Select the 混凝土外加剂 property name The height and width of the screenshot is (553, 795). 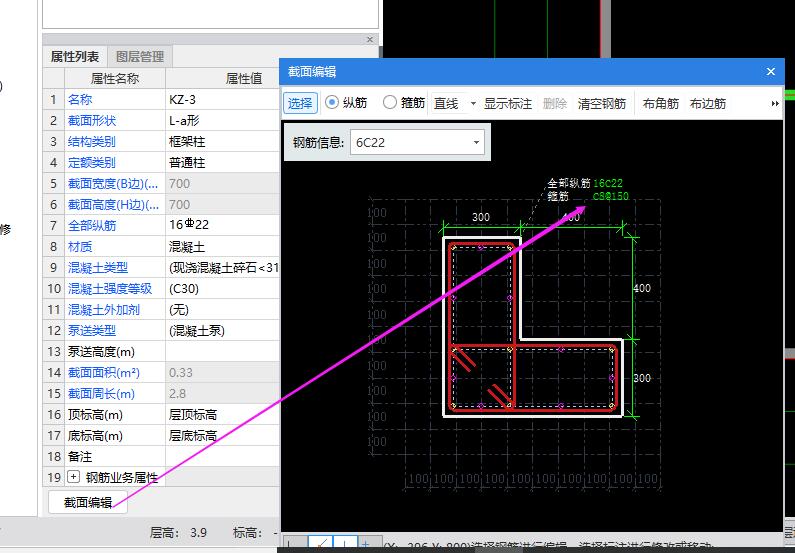[x=104, y=310]
